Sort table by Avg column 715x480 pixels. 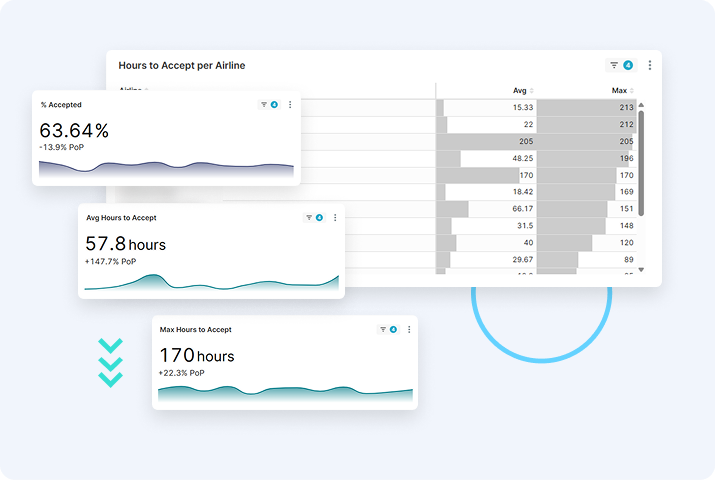coord(522,91)
